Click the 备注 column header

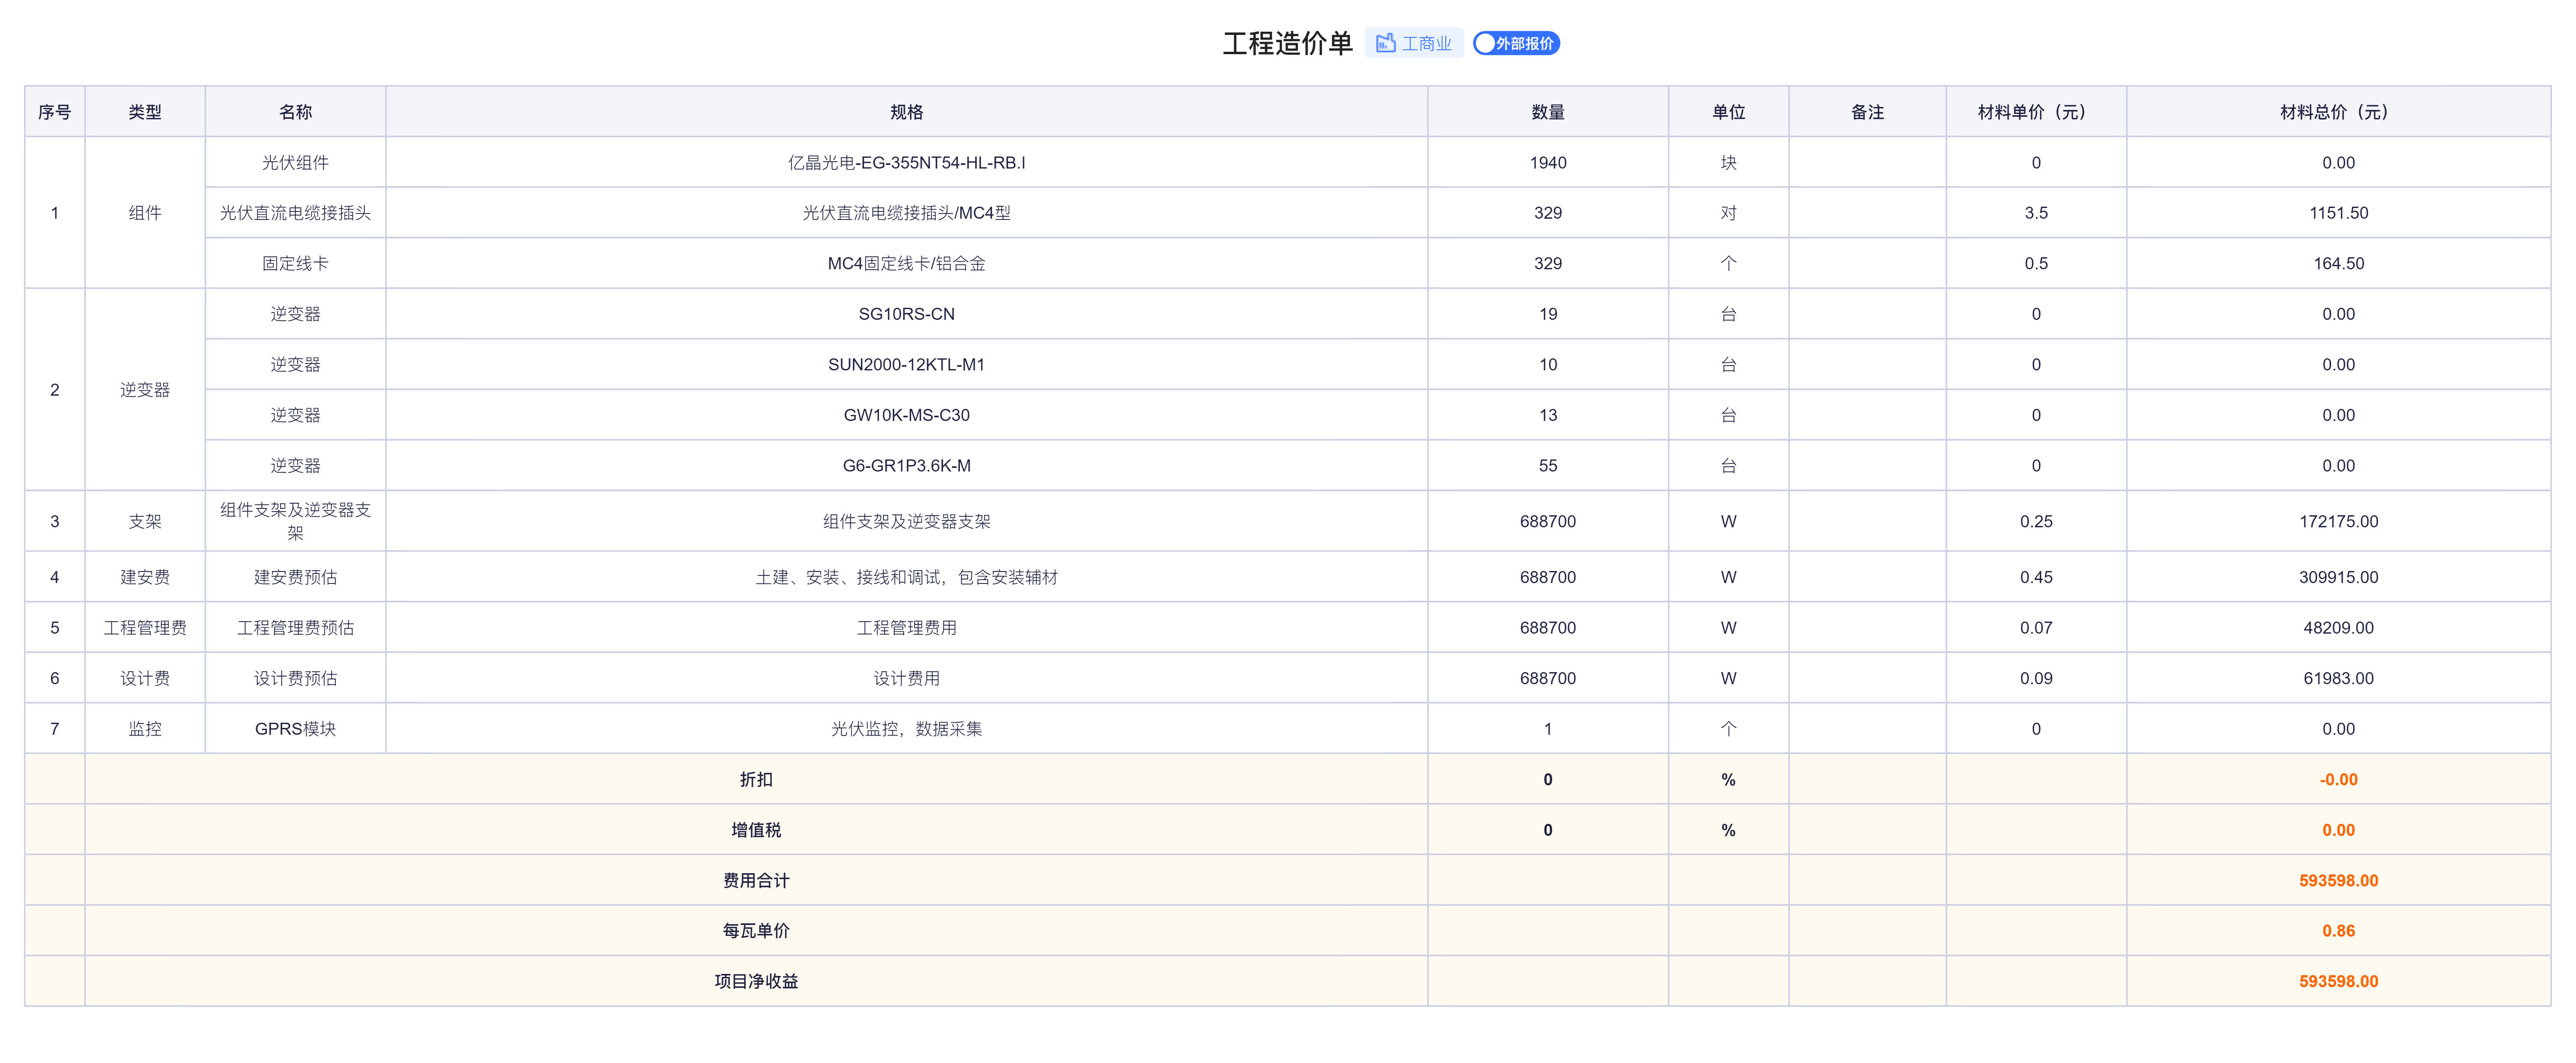1867,112
